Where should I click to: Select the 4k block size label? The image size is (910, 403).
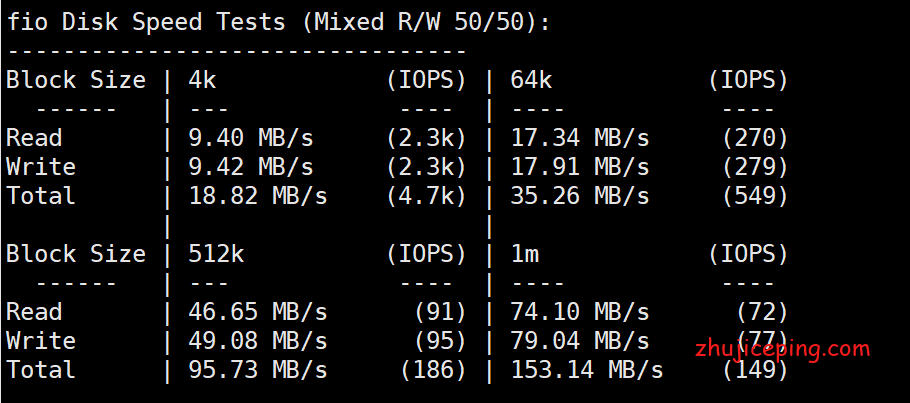[x=202, y=80]
